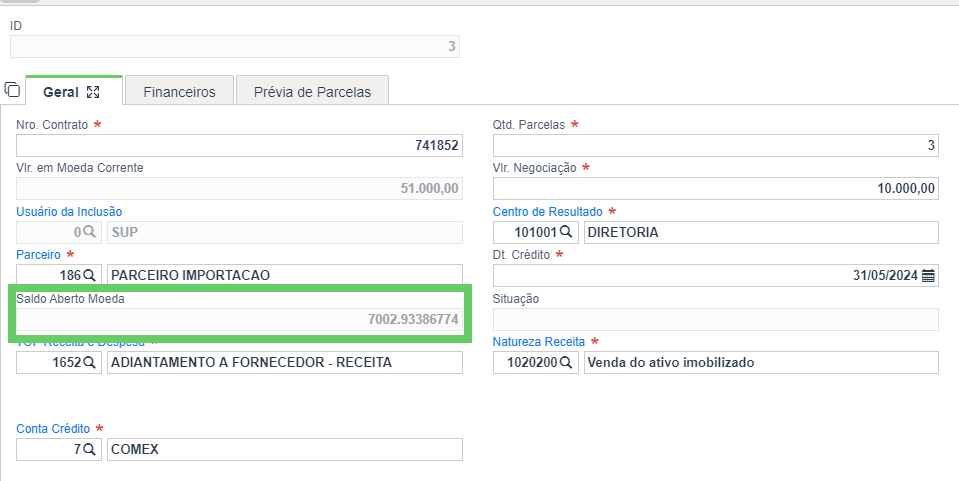Click the Centro de Resultado code 101001
This screenshot has height=481, width=959.
coord(535,232)
